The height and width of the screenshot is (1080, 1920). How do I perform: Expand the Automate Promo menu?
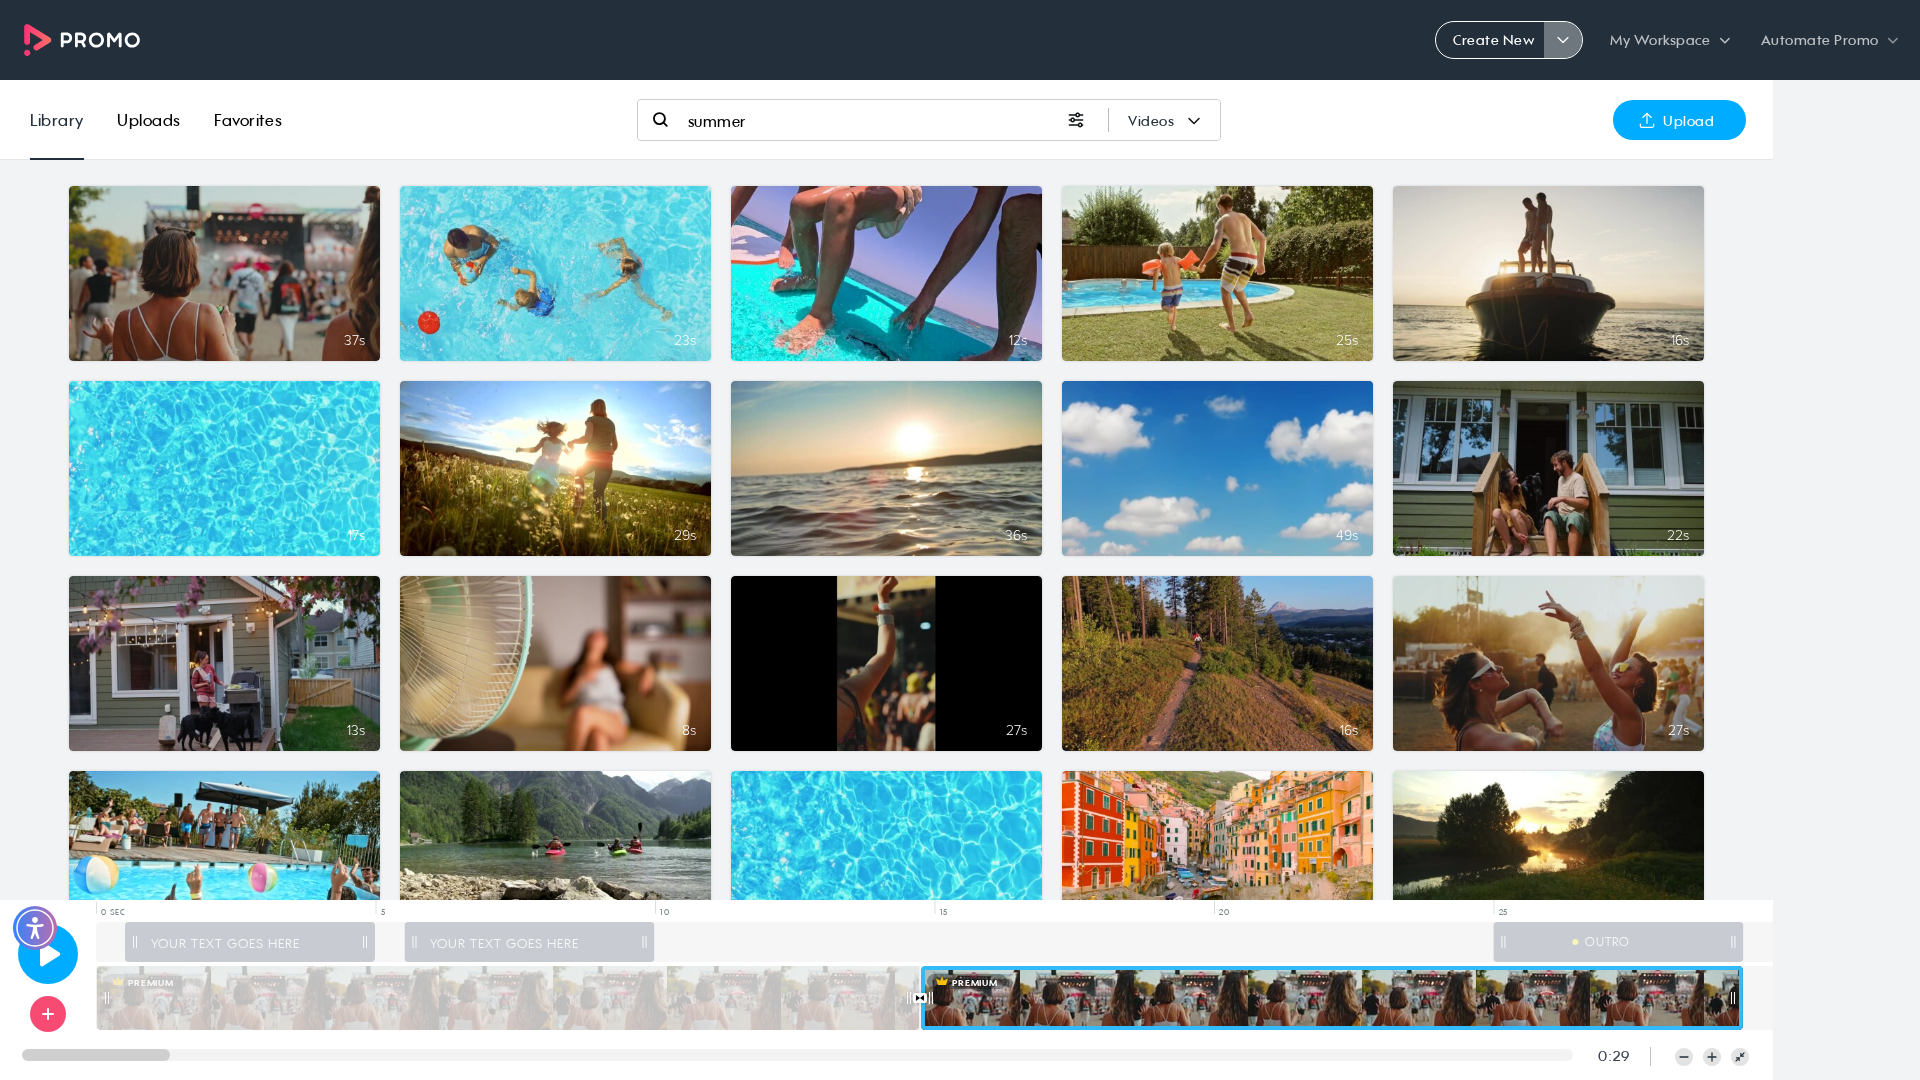click(1829, 40)
